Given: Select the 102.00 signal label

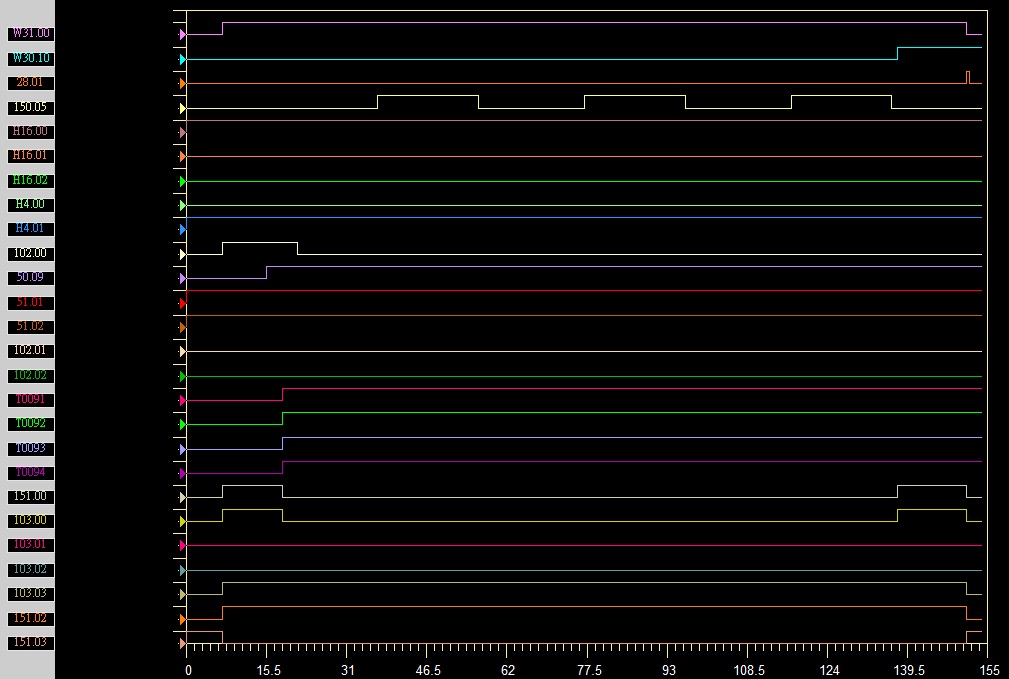Looking at the screenshot, I should tap(31, 254).
